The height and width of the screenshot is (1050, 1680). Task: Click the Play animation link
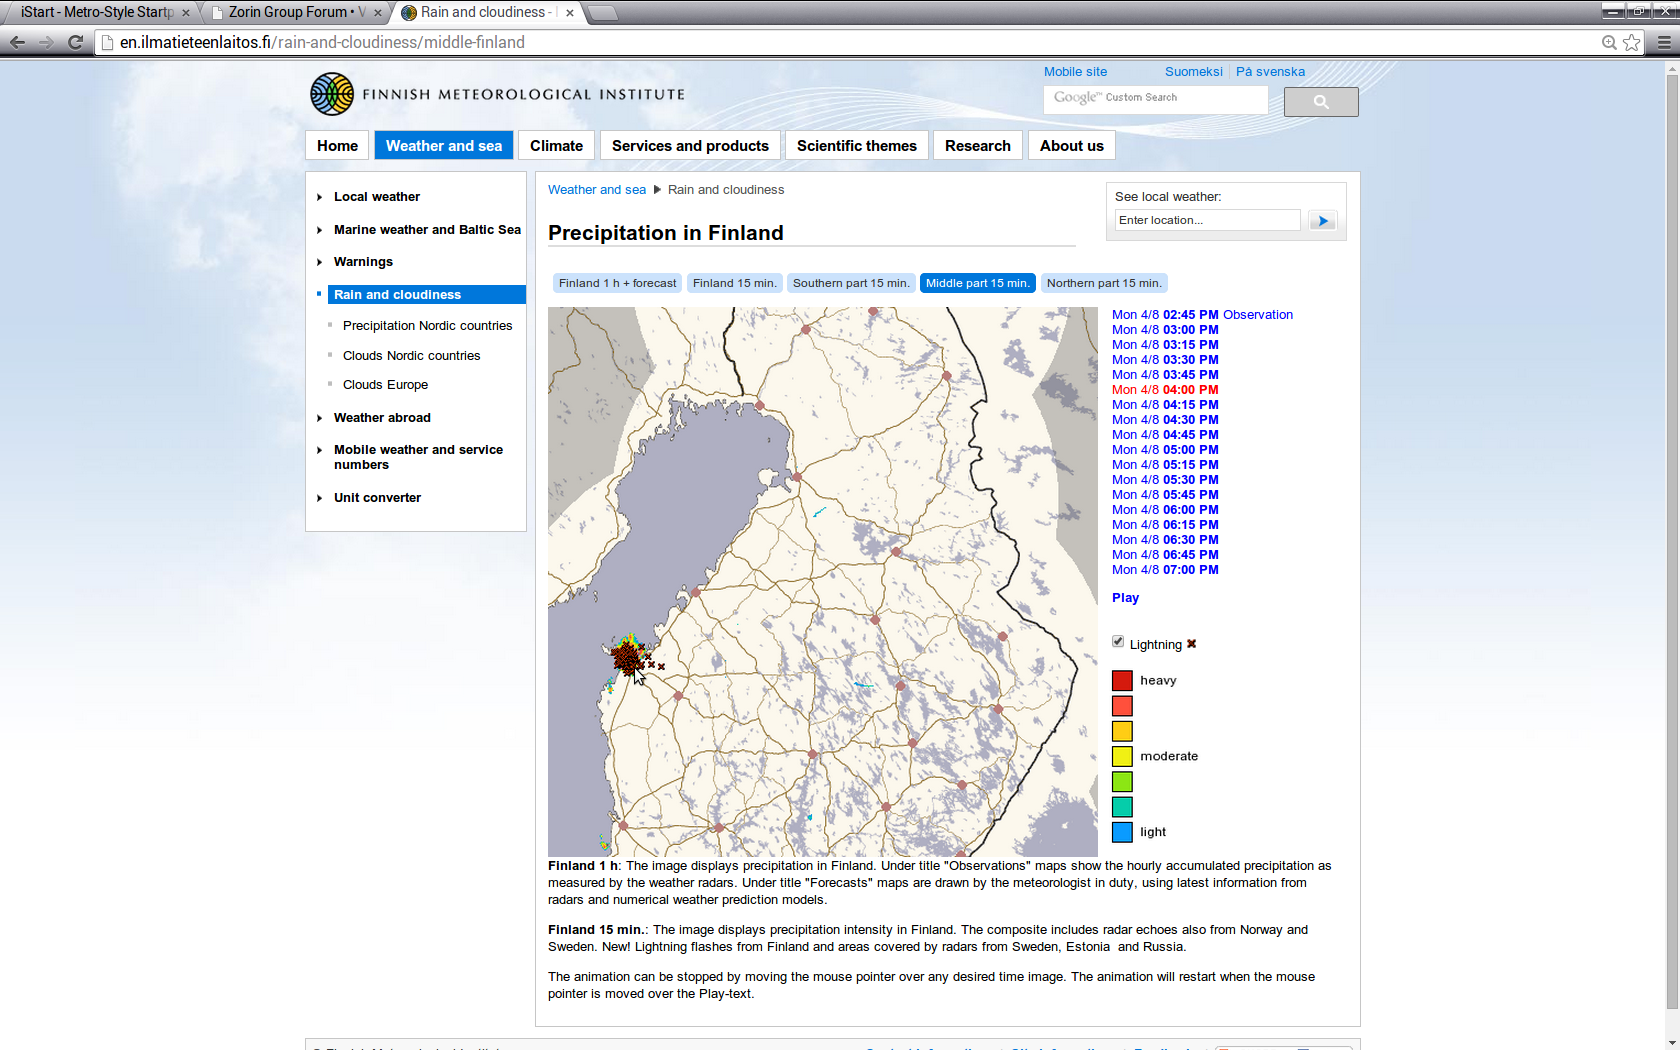1125,598
